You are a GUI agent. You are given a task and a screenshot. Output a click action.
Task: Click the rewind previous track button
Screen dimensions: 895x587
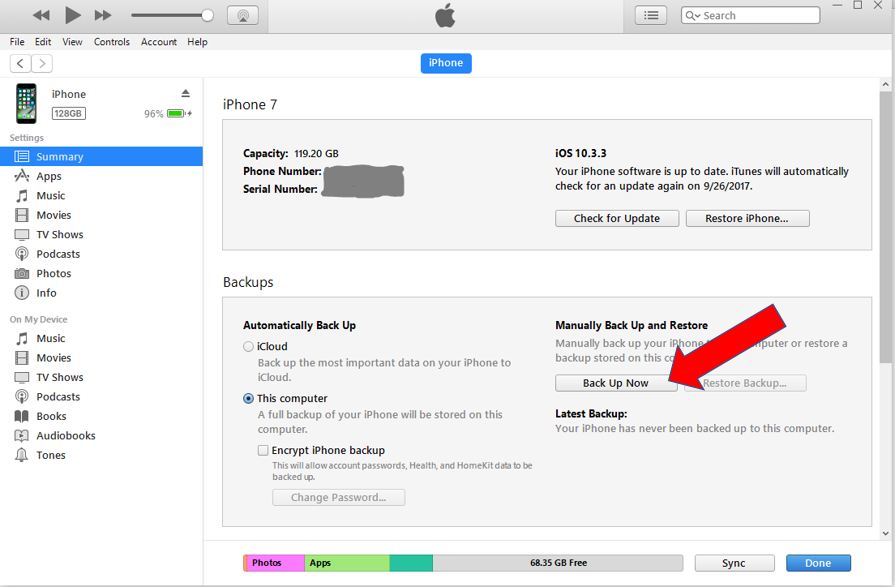[41, 15]
